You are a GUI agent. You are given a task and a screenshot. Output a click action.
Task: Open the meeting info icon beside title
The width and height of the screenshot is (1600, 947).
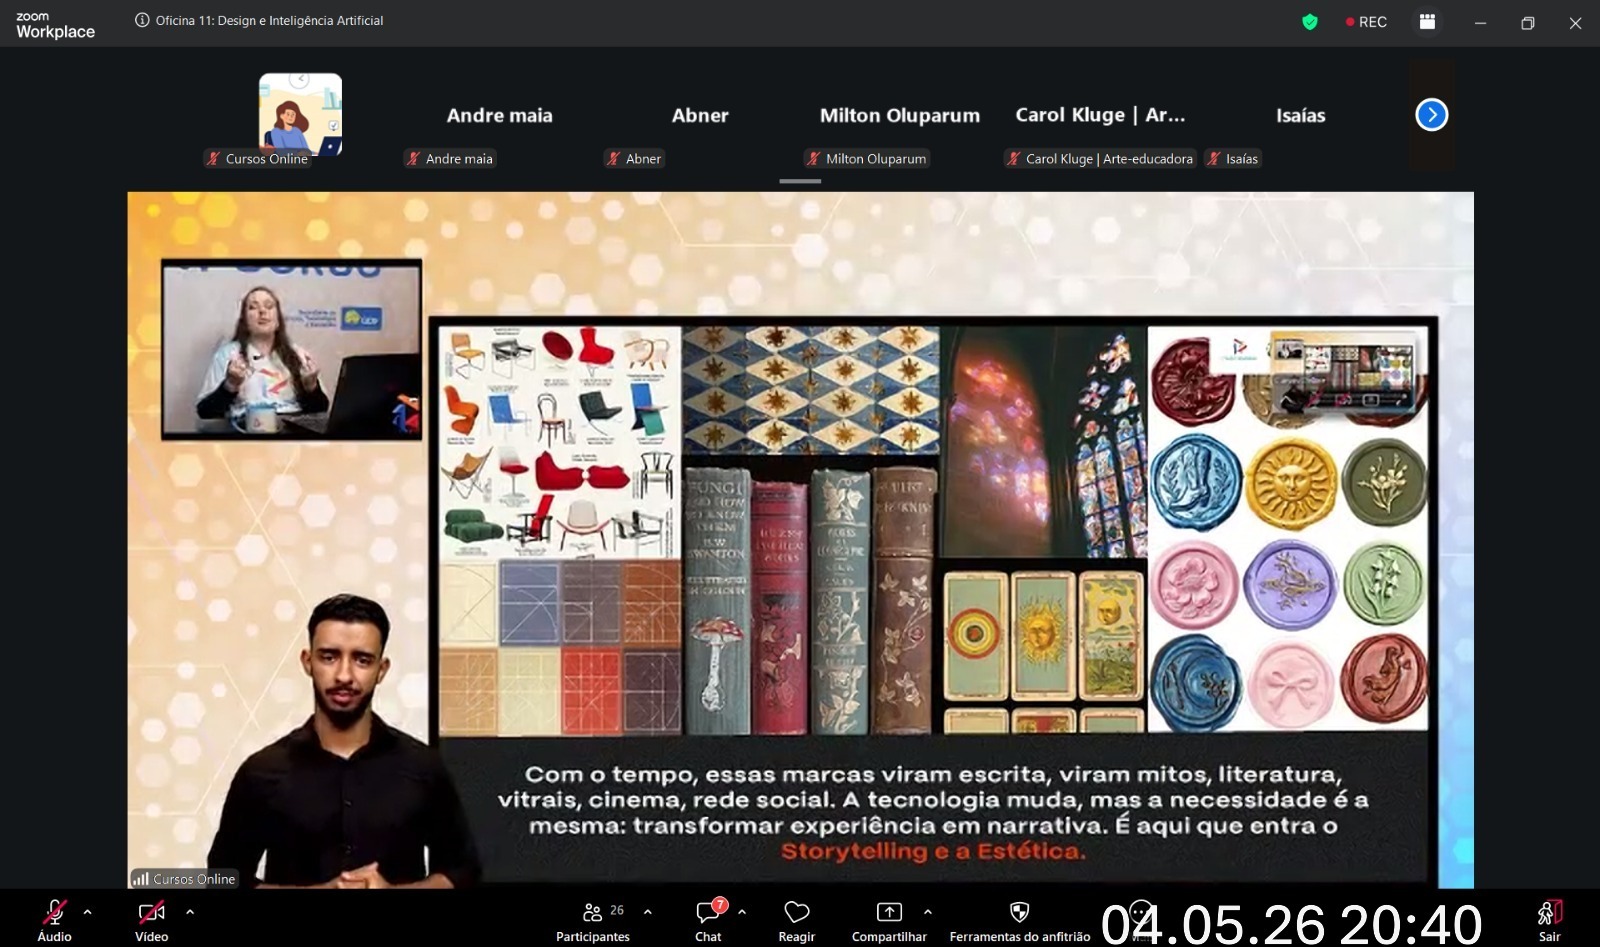click(x=142, y=20)
